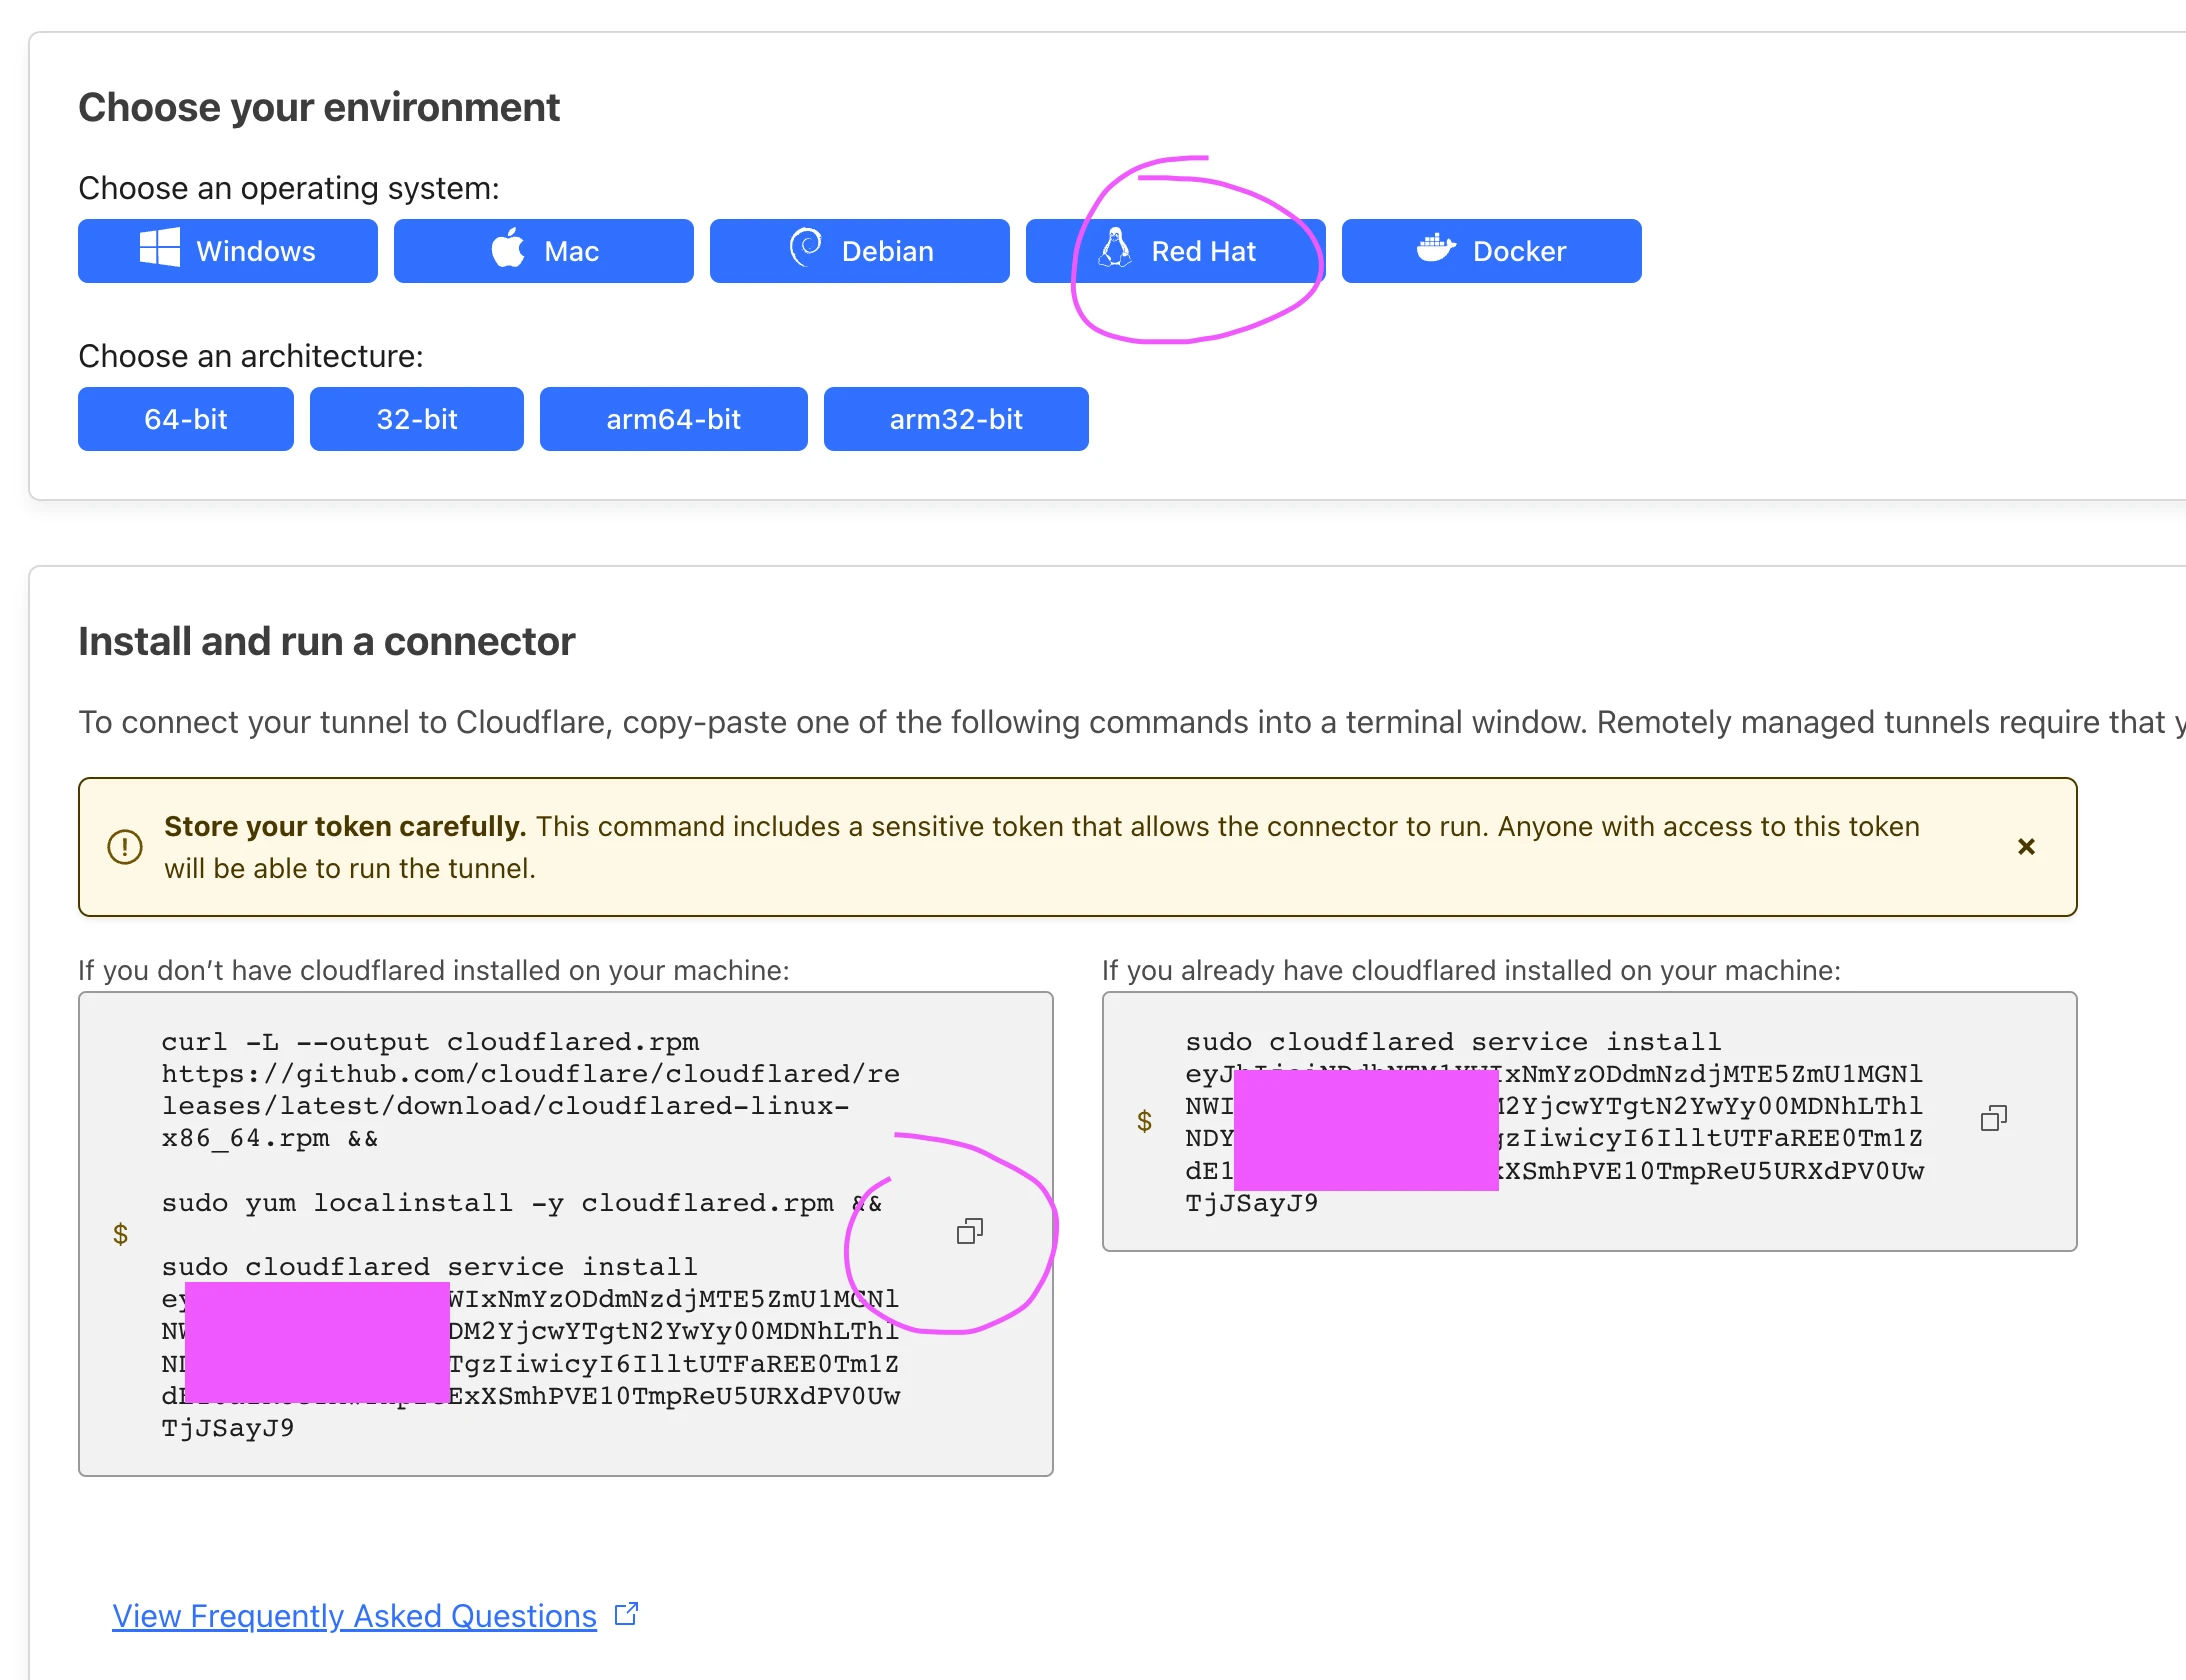
Task: Pick the Debian operating system option
Action: (x=860, y=251)
